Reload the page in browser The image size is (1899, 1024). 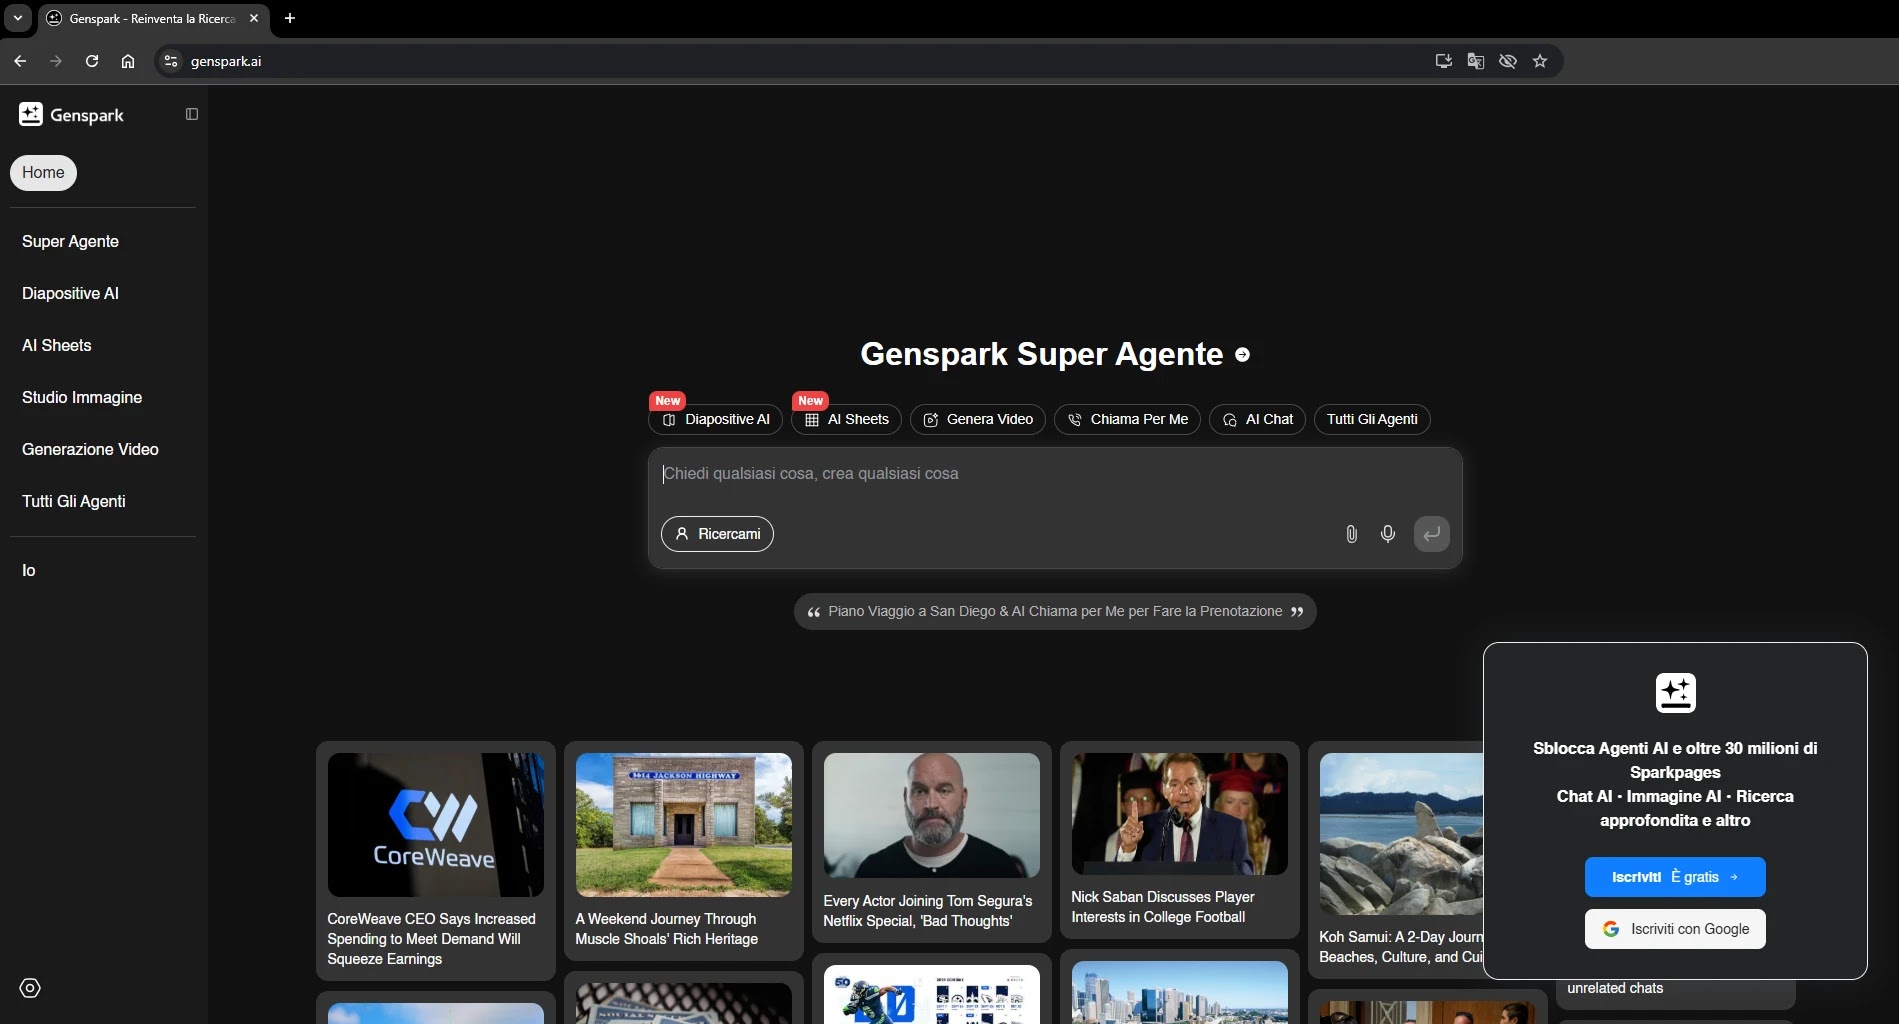point(92,61)
